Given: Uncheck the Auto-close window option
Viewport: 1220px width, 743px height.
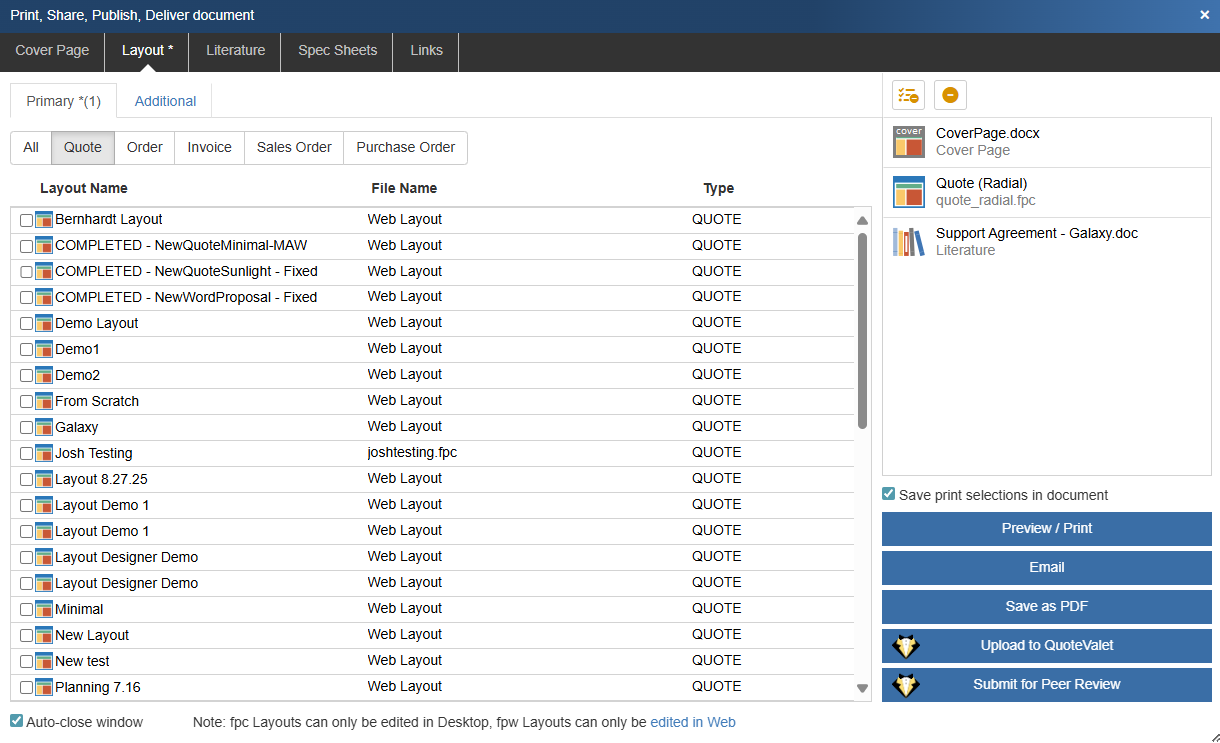Looking at the screenshot, I should pos(17,721).
